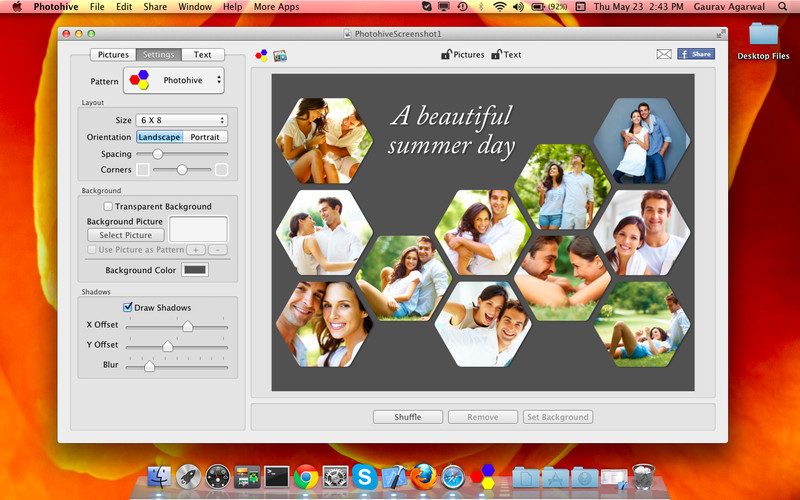Click the X Offset slider
This screenshot has width=800, height=500.
(x=177, y=326)
